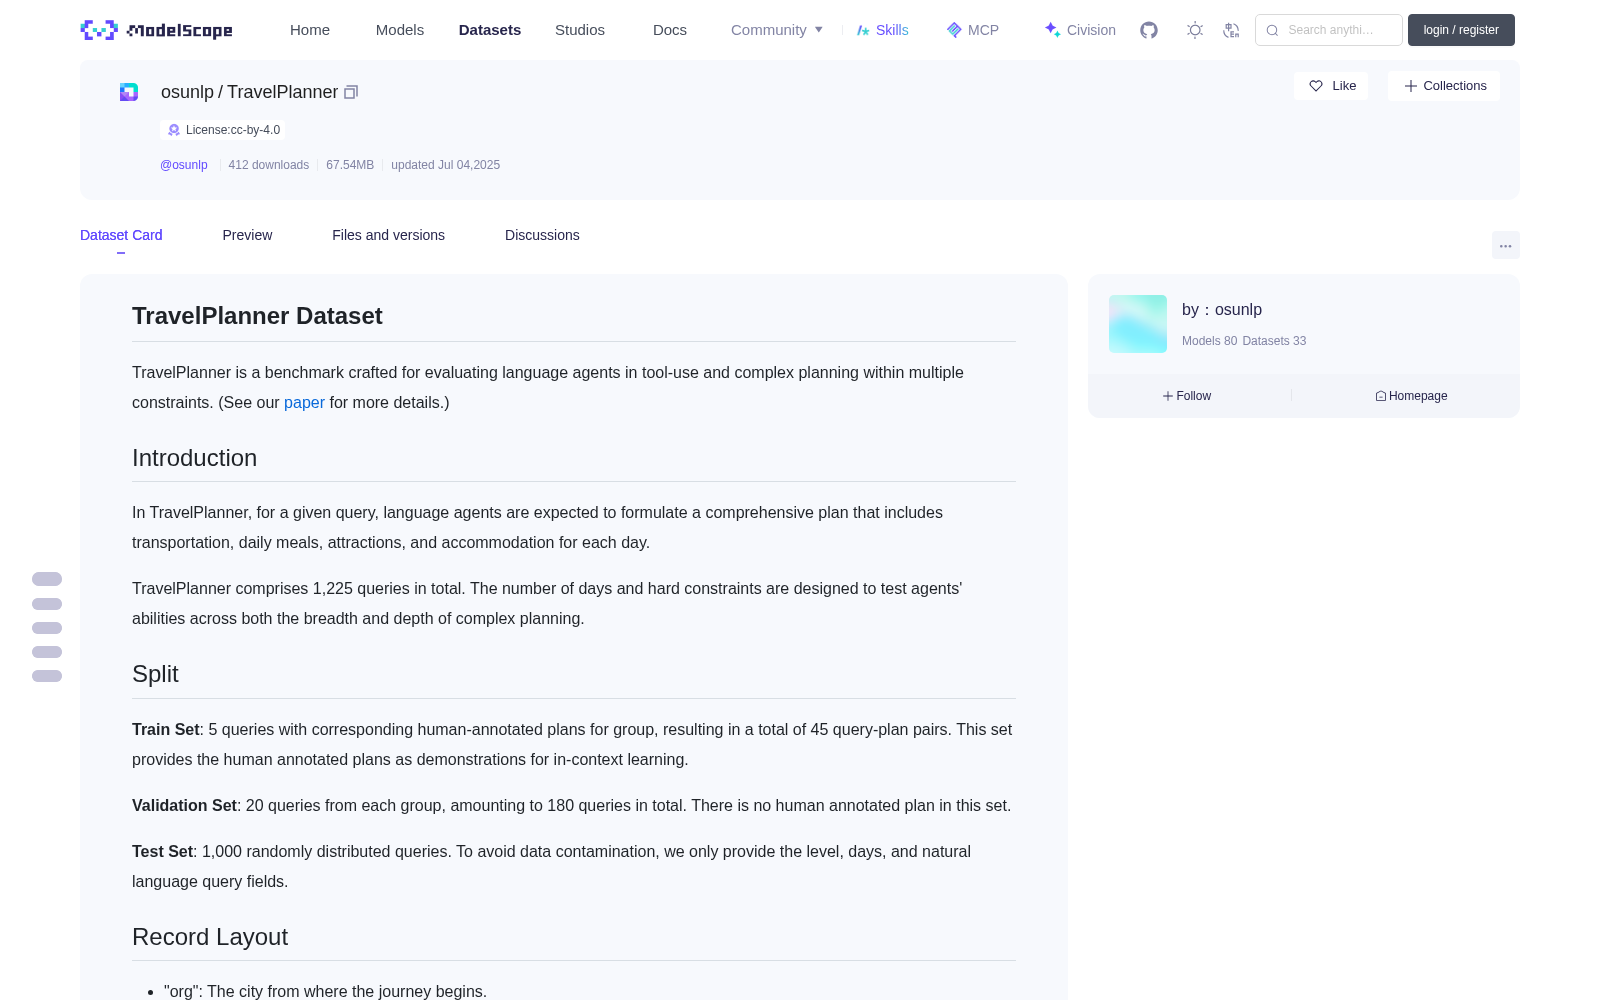1600x1000 pixels.
Task: Click the Skills icon in navigation
Action: pos(863,30)
